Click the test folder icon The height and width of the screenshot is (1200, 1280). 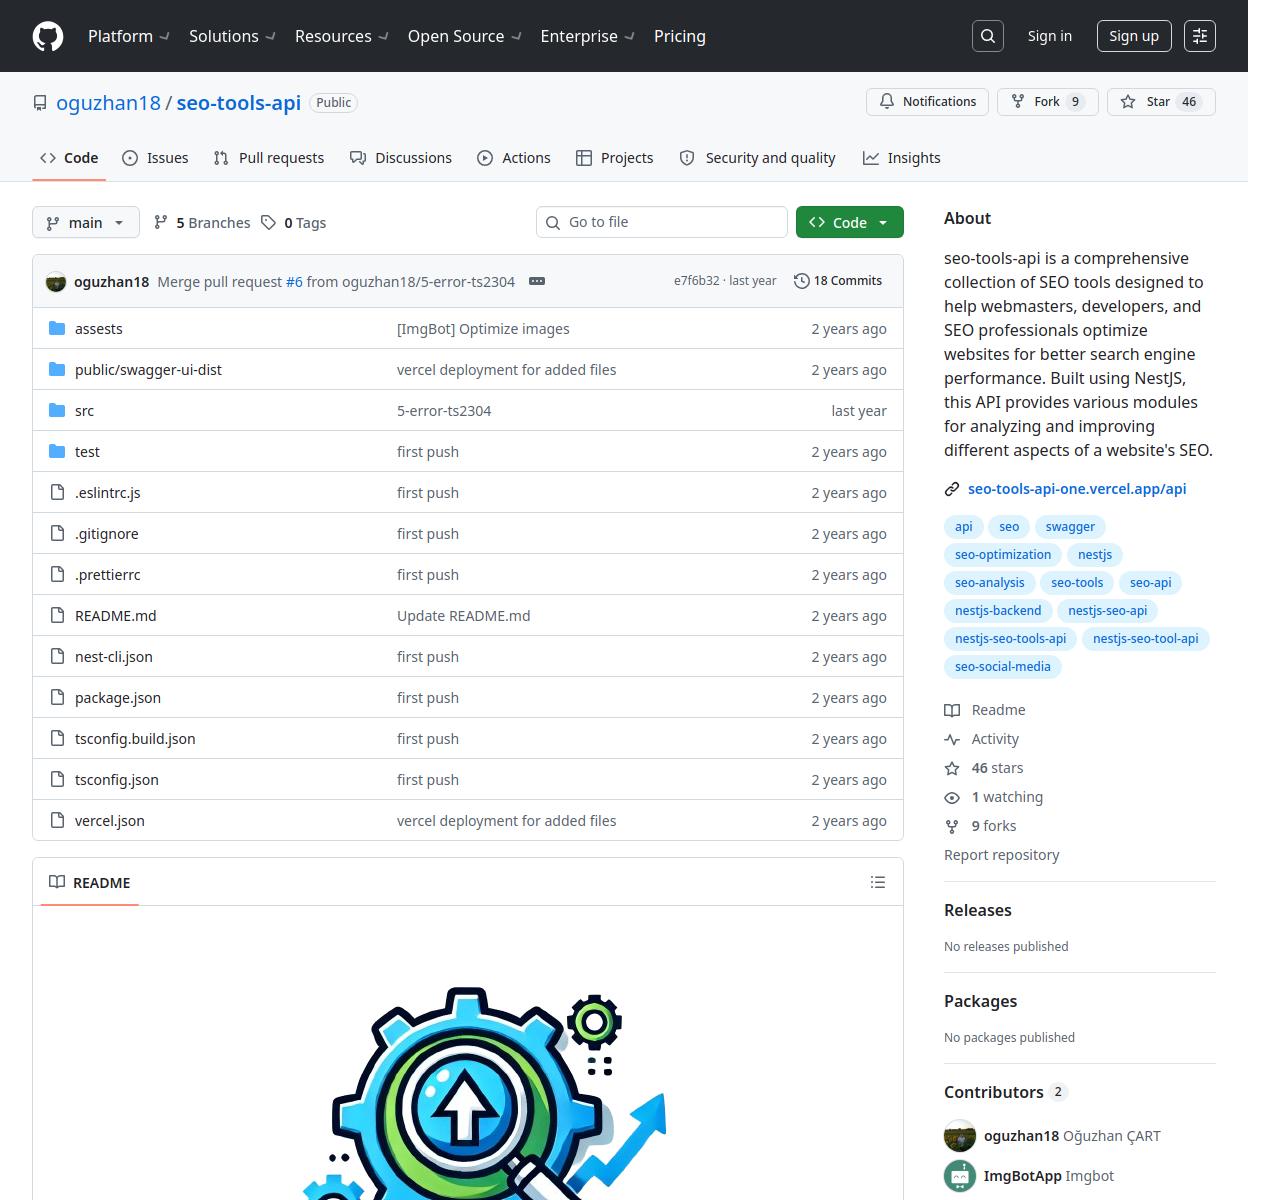click(x=57, y=451)
